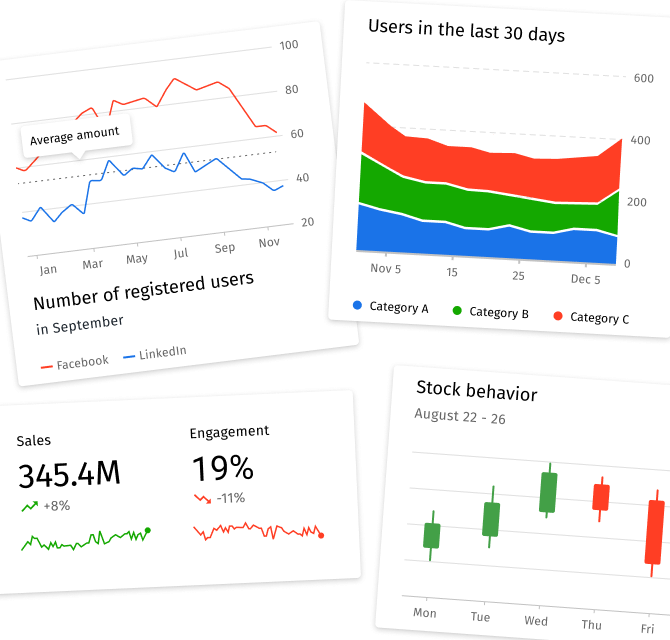Click the green Category B dot

457,310
